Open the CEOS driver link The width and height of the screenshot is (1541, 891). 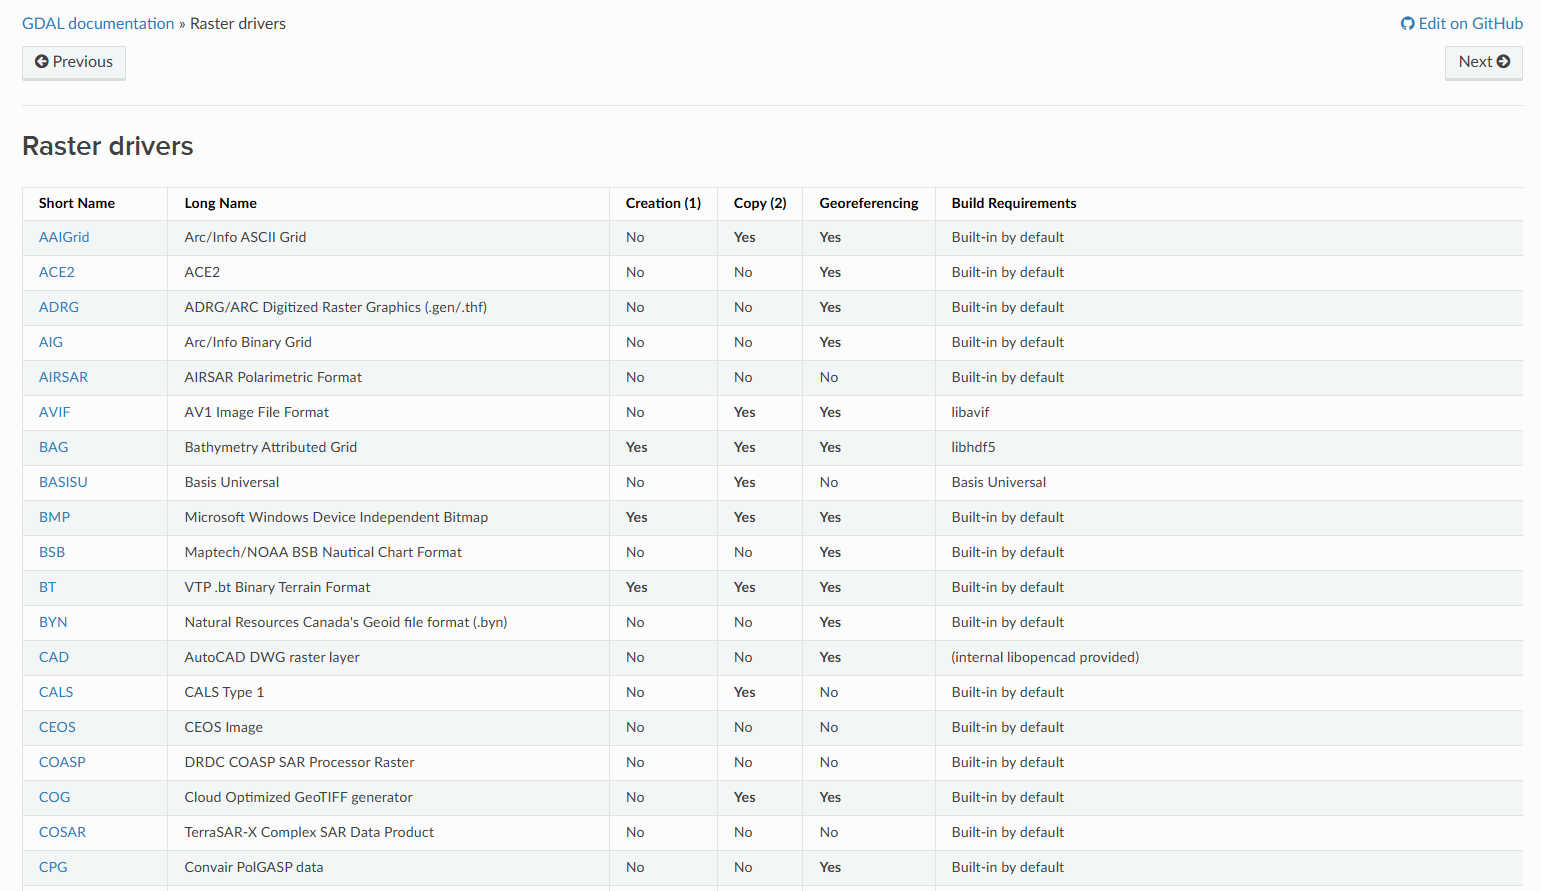pos(57,727)
